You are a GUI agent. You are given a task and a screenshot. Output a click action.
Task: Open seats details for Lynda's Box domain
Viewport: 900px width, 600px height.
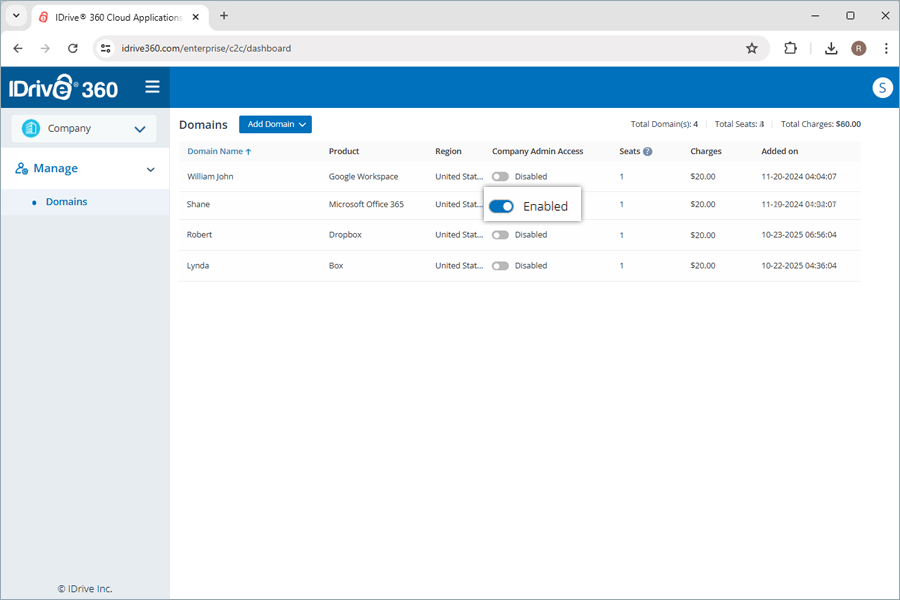point(621,265)
